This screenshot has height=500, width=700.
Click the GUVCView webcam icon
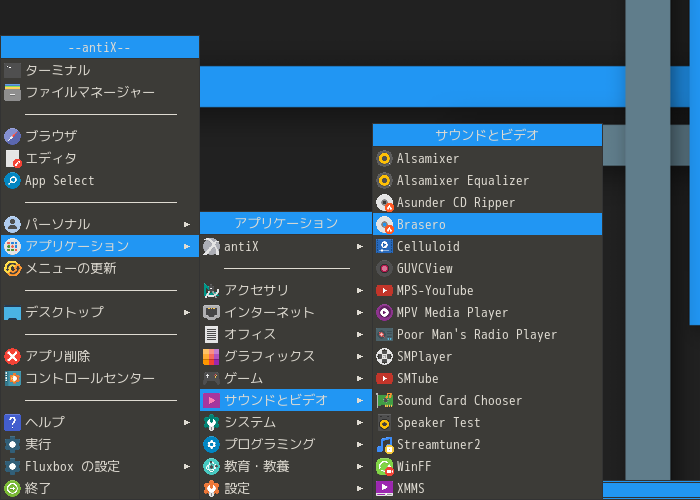pyautogui.click(x=384, y=268)
